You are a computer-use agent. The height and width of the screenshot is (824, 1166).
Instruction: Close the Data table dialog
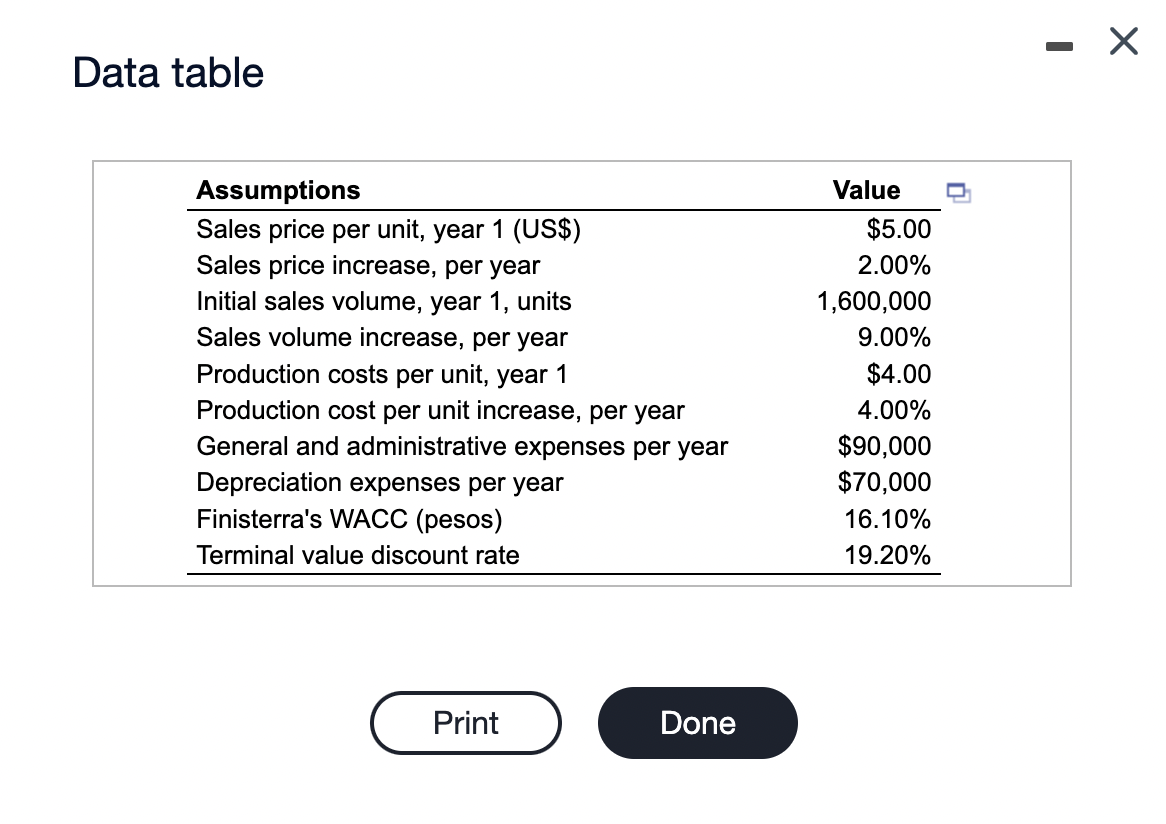[x=1123, y=45]
